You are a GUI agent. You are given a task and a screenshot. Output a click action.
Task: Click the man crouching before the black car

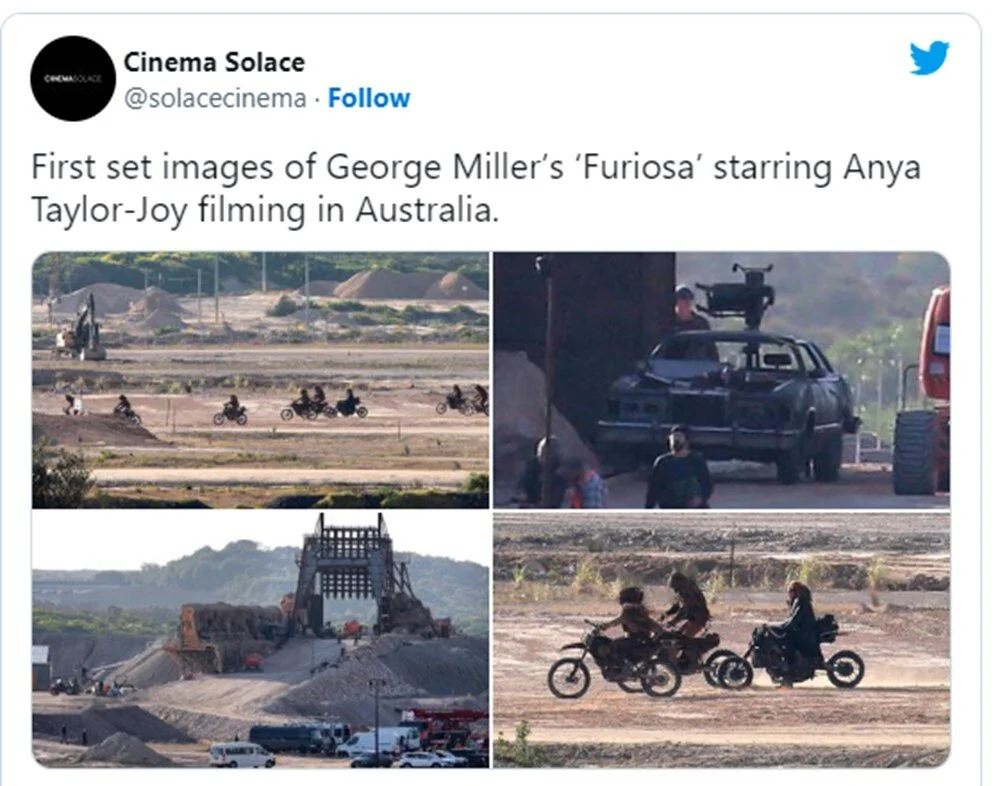(679, 468)
